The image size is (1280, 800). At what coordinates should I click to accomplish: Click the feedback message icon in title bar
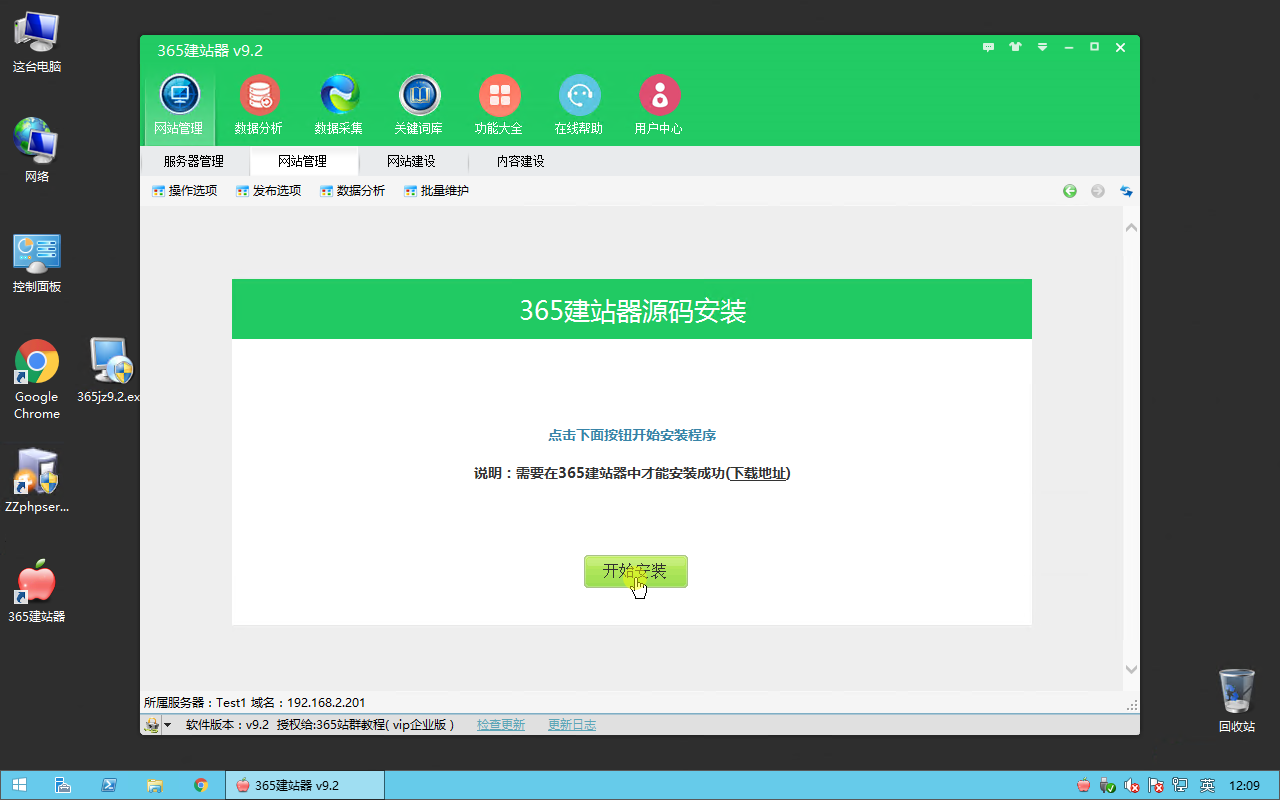(x=989, y=47)
